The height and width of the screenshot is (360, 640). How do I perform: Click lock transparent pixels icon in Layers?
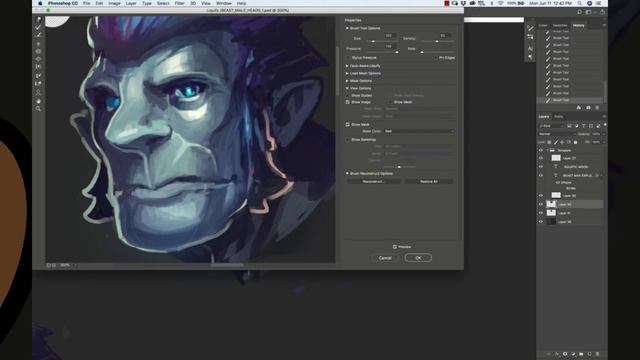pyautogui.click(x=549, y=142)
